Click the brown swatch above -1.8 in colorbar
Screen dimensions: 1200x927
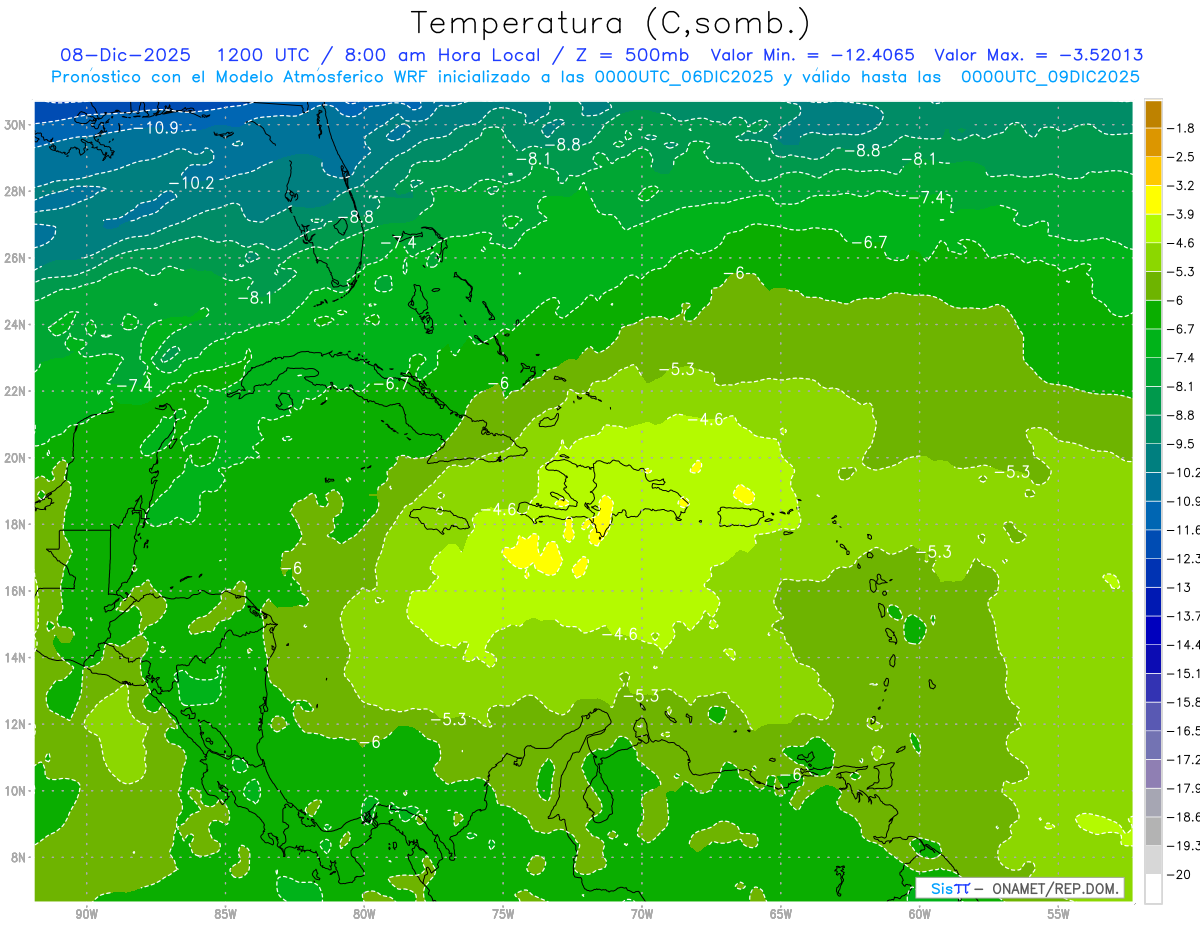[1153, 114]
